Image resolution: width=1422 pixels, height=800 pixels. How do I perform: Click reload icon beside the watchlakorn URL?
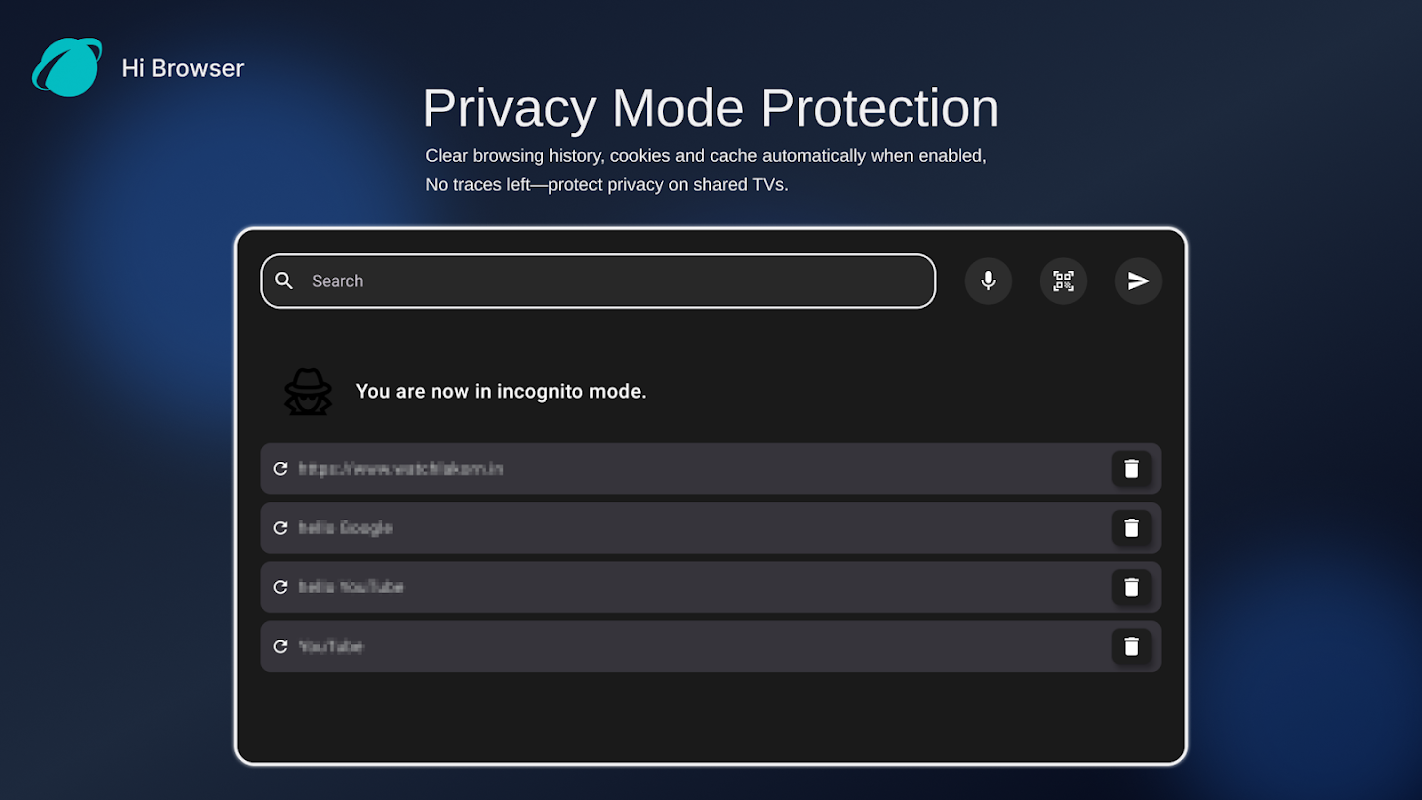[281, 469]
